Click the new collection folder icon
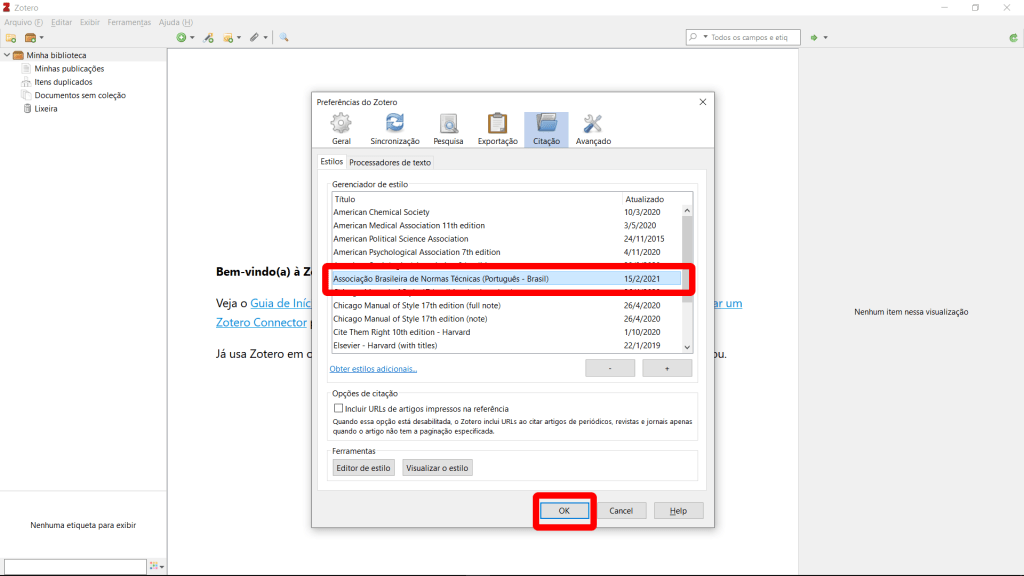This screenshot has width=1024, height=576. click(x=11, y=37)
